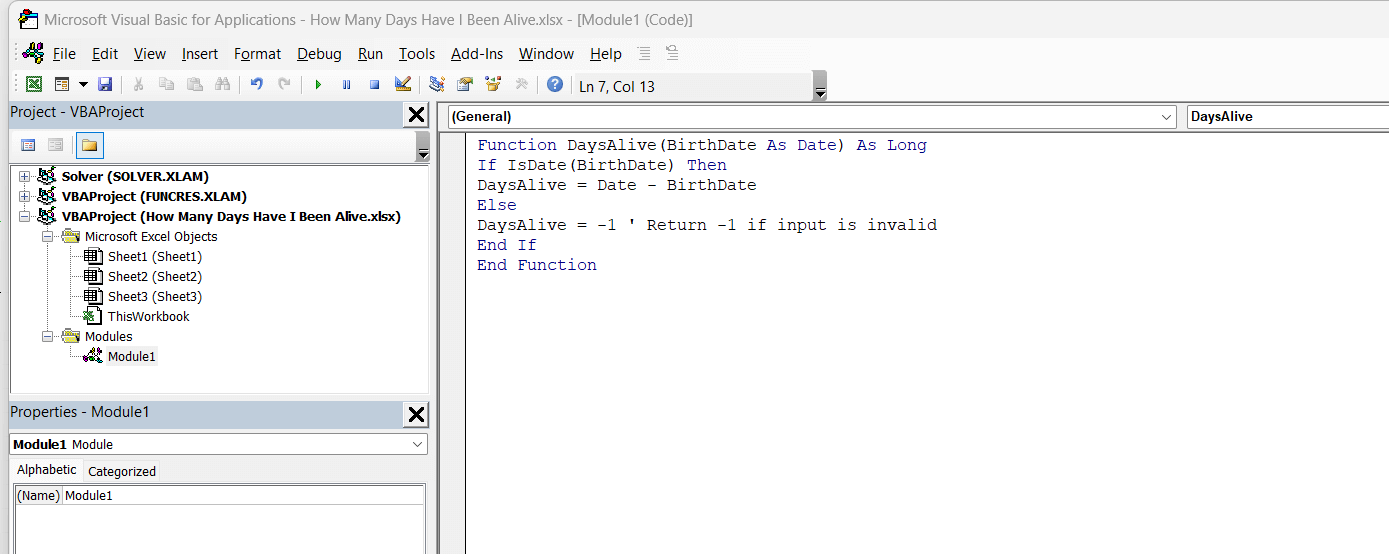1389x554 pixels.
Task: Open the View menu
Action: click(x=150, y=54)
